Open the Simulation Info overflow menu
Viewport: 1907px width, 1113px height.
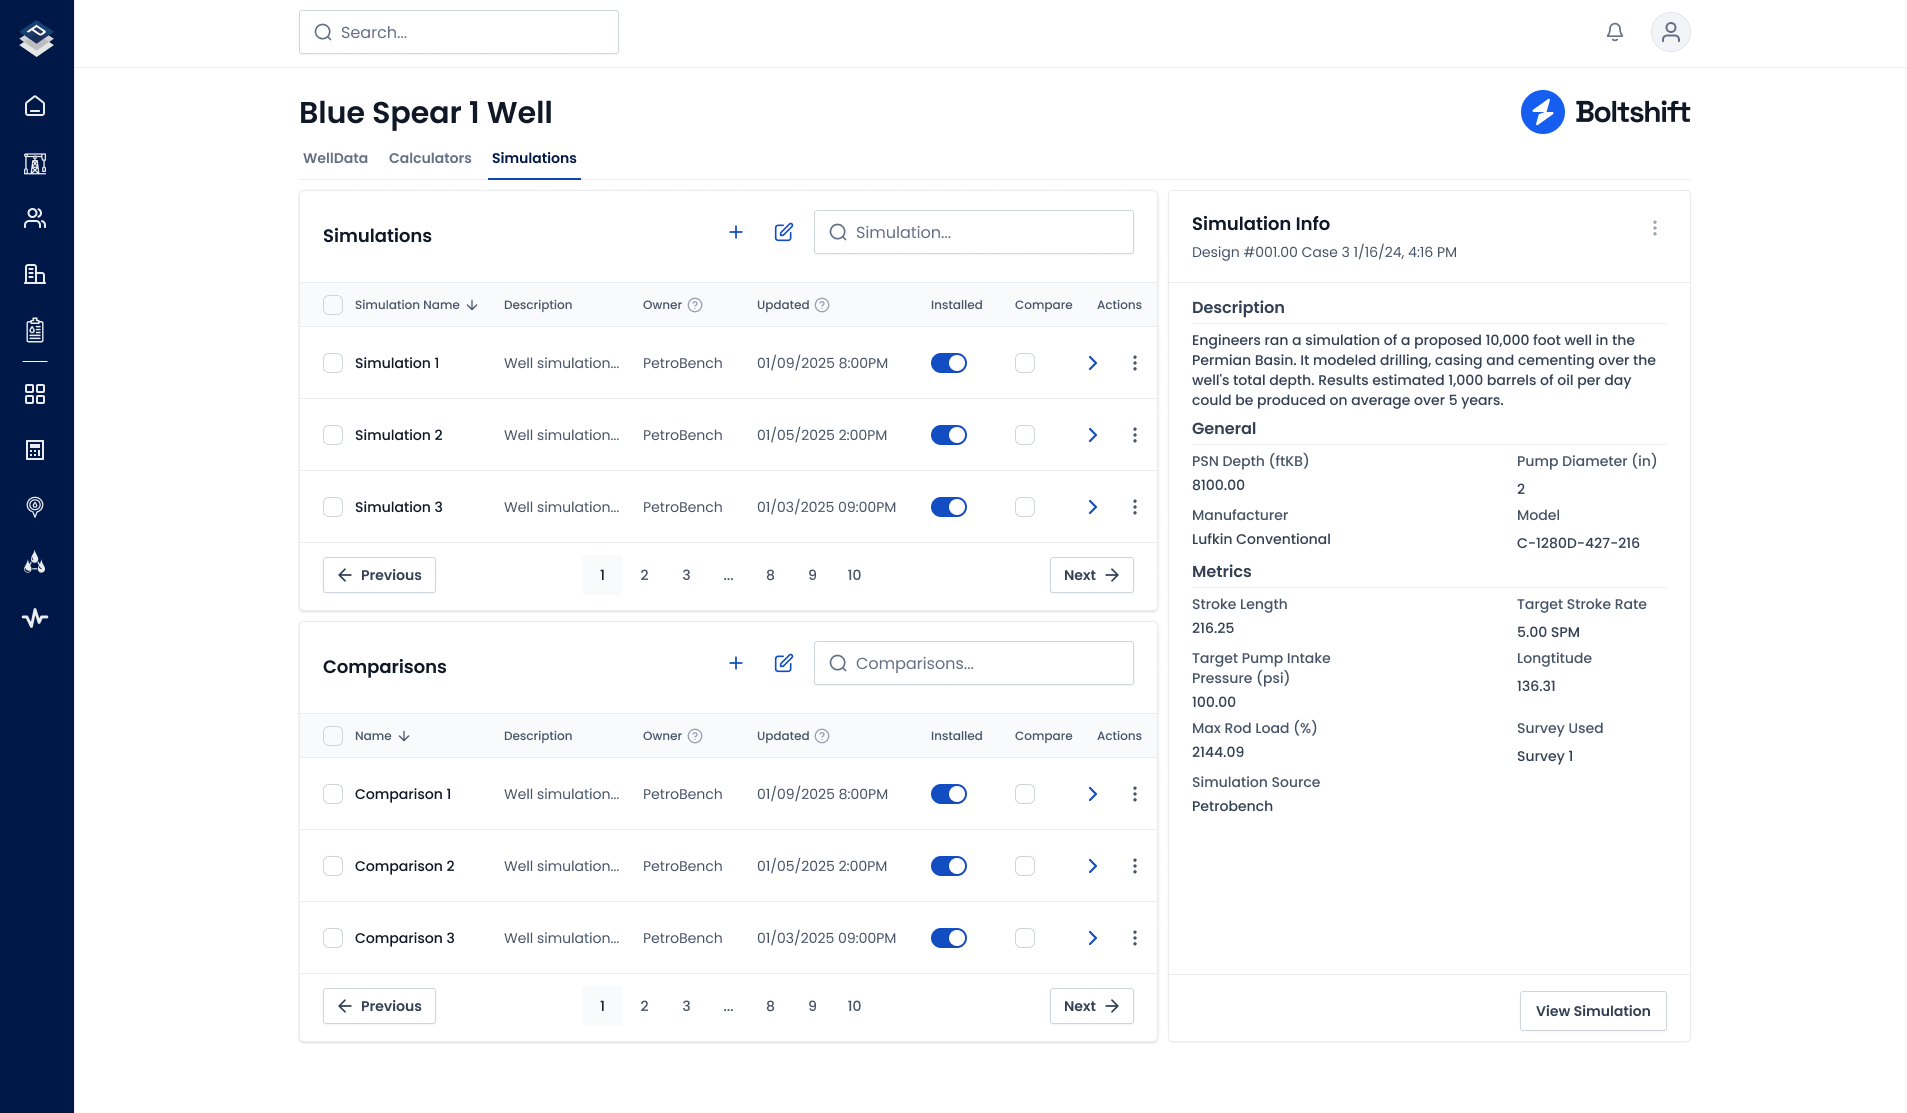coord(1655,228)
